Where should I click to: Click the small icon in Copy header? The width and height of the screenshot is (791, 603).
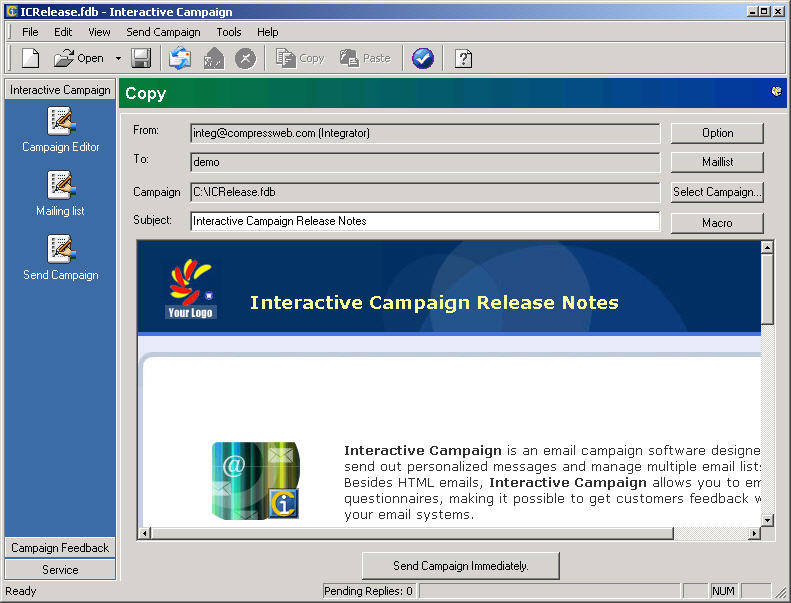click(776, 91)
